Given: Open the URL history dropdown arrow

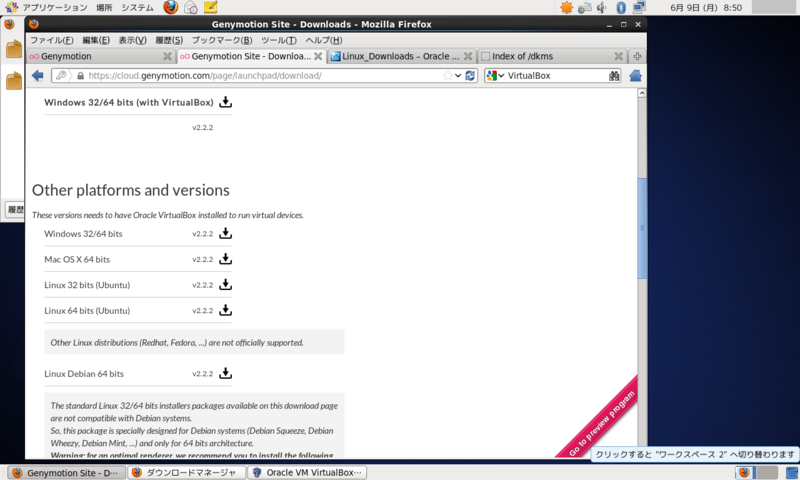Looking at the screenshot, I should [x=458, y=75].
